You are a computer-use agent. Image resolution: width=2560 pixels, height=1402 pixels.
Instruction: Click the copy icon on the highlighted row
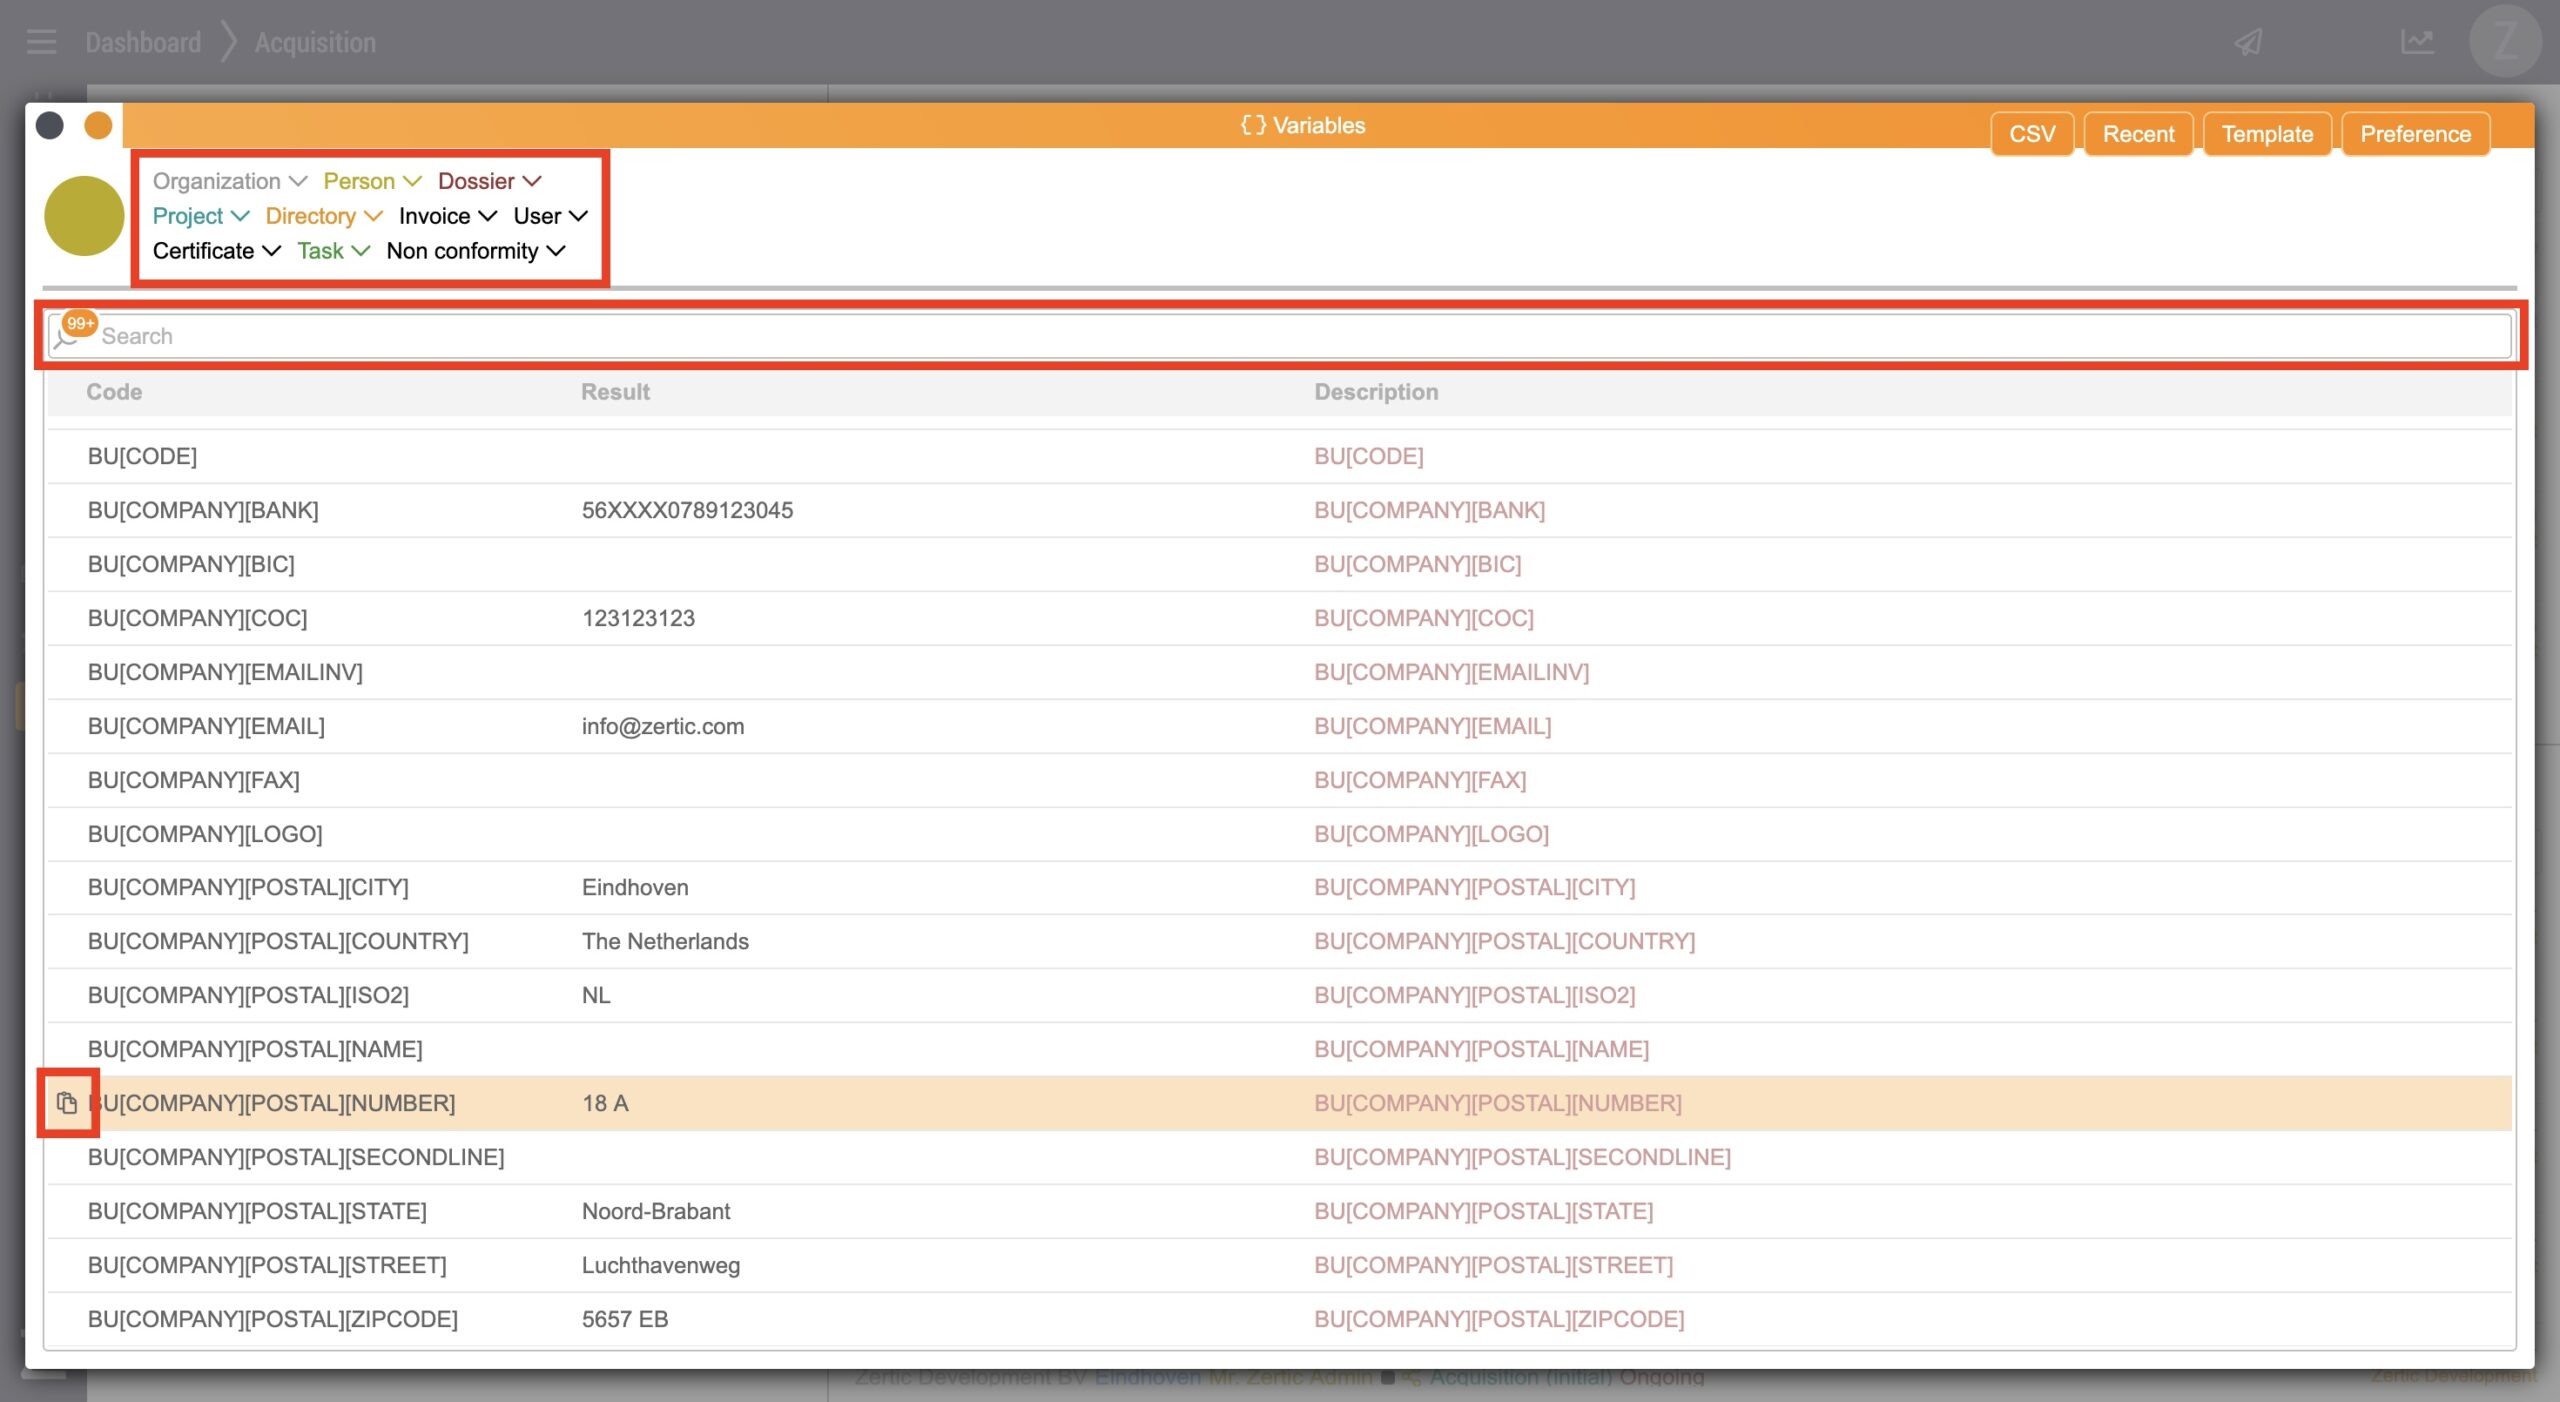[67, 1103]
